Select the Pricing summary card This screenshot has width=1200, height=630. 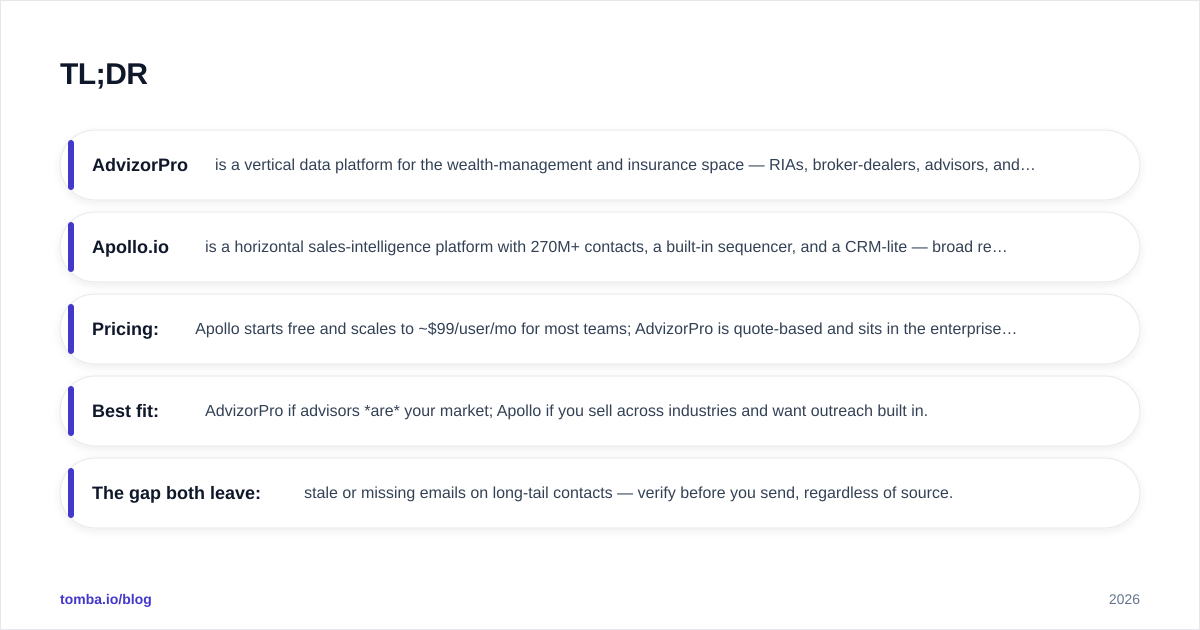(x=600, y=329)
